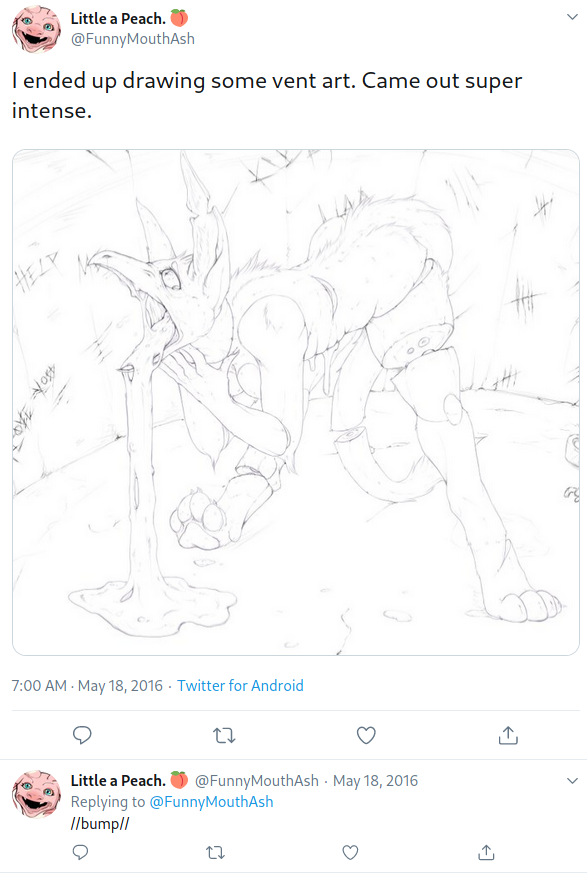Retweet the main vent art tweet
Viewport: 587px width, 876px height.
coord(225,735)
